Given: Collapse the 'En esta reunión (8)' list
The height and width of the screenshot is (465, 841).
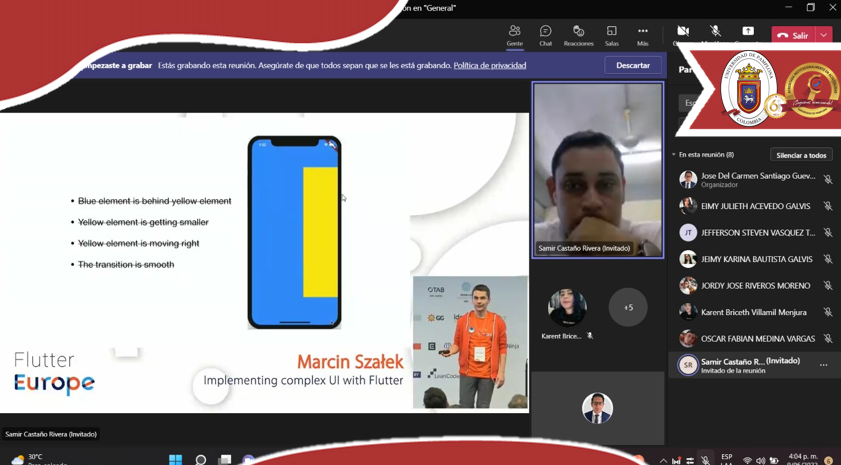Looking at the screenshot, I should [x=674, y=155].
